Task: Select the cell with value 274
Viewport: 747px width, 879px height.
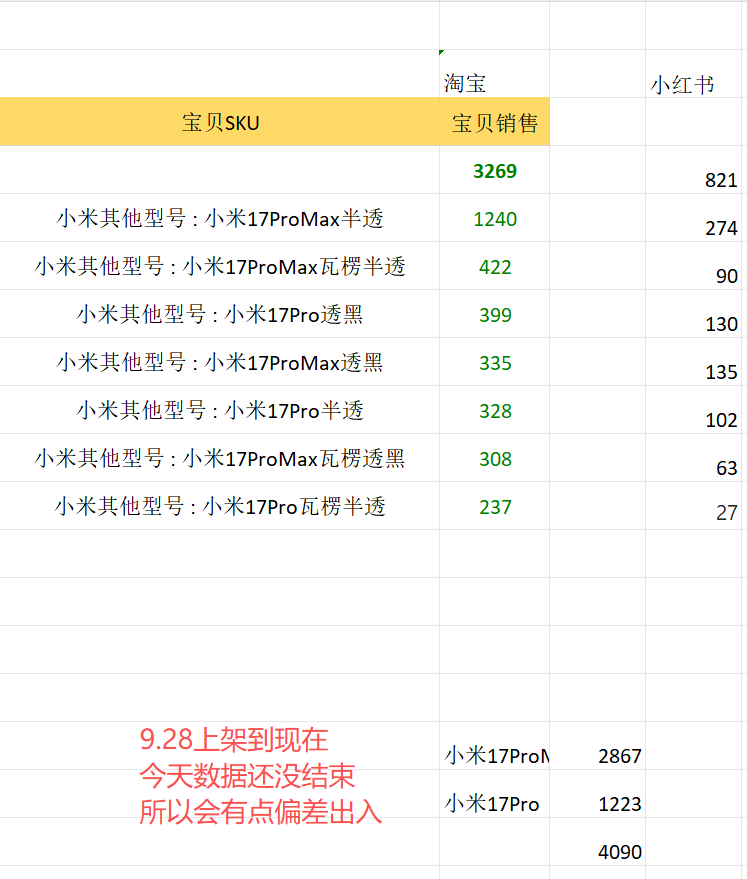Action: pyautogui.click(x=693, y=218)
